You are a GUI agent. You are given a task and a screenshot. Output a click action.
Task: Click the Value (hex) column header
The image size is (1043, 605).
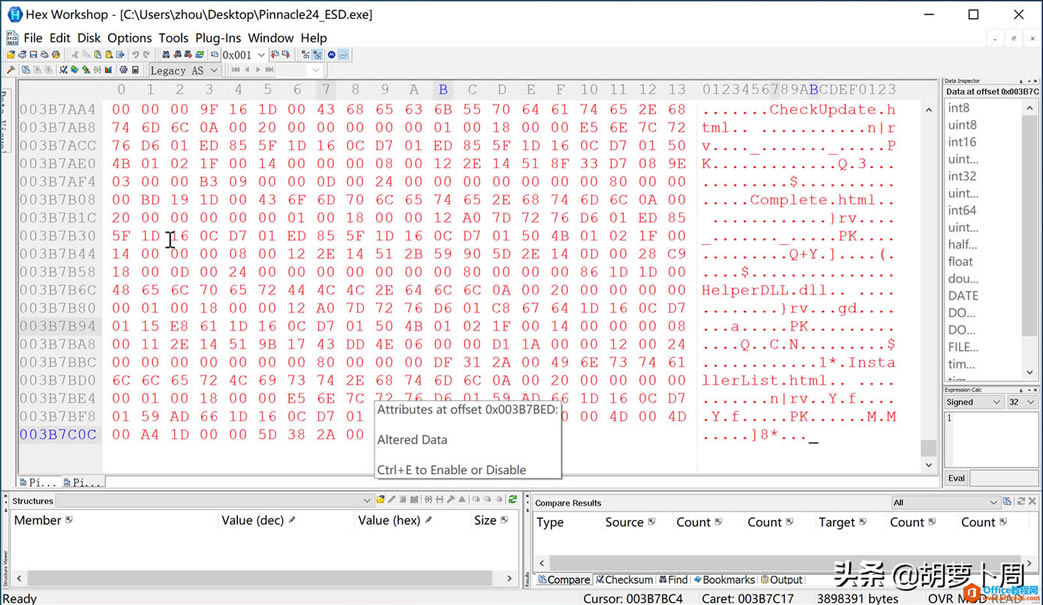pos(394,521)
